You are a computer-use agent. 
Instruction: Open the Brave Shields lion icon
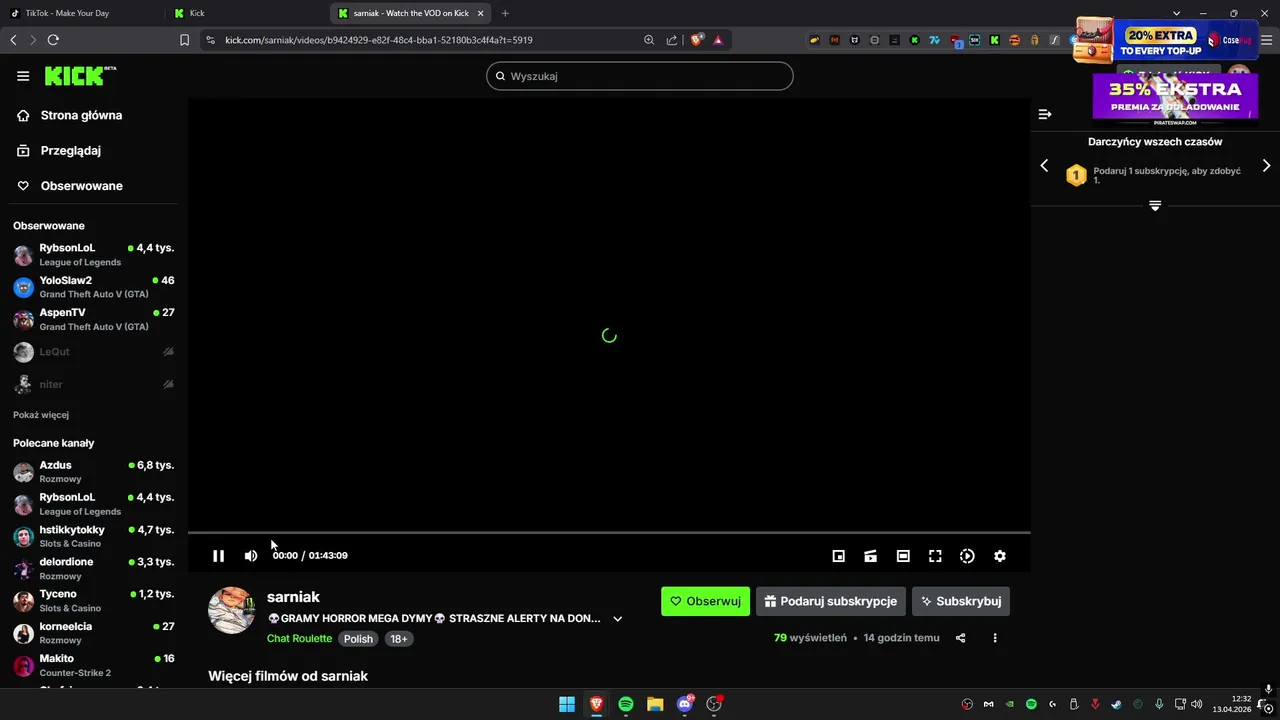coord(697,40)
